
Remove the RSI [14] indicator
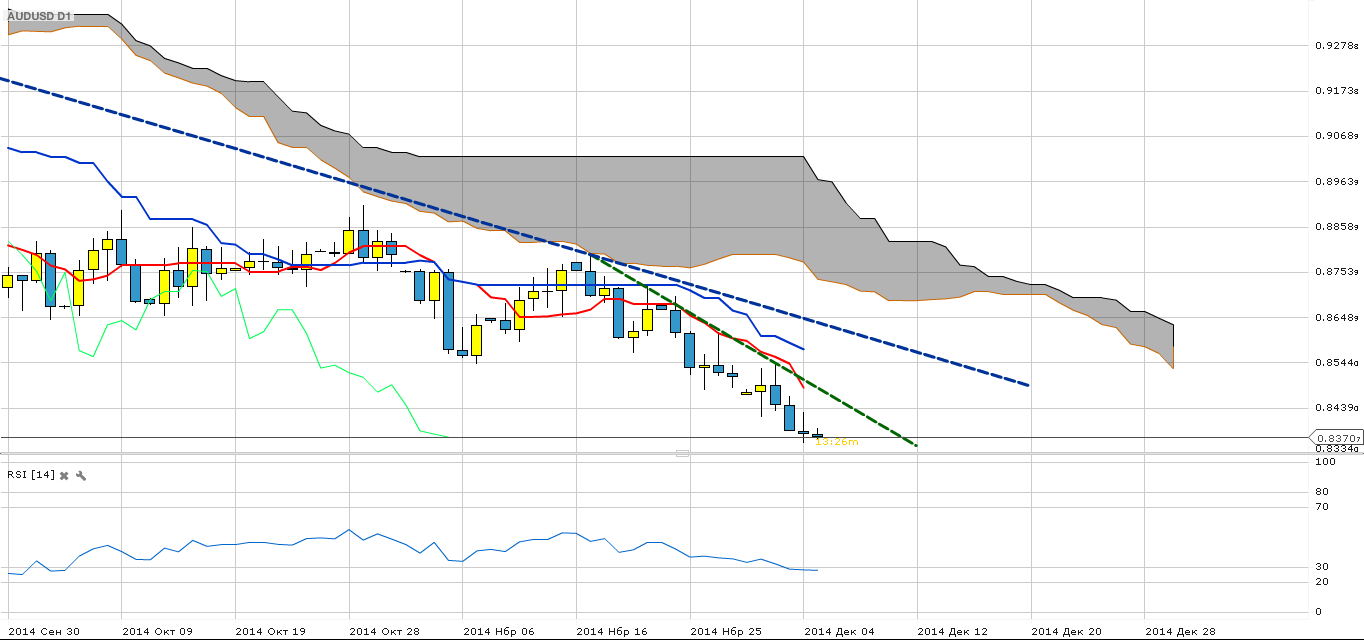(x=64, y=475)
